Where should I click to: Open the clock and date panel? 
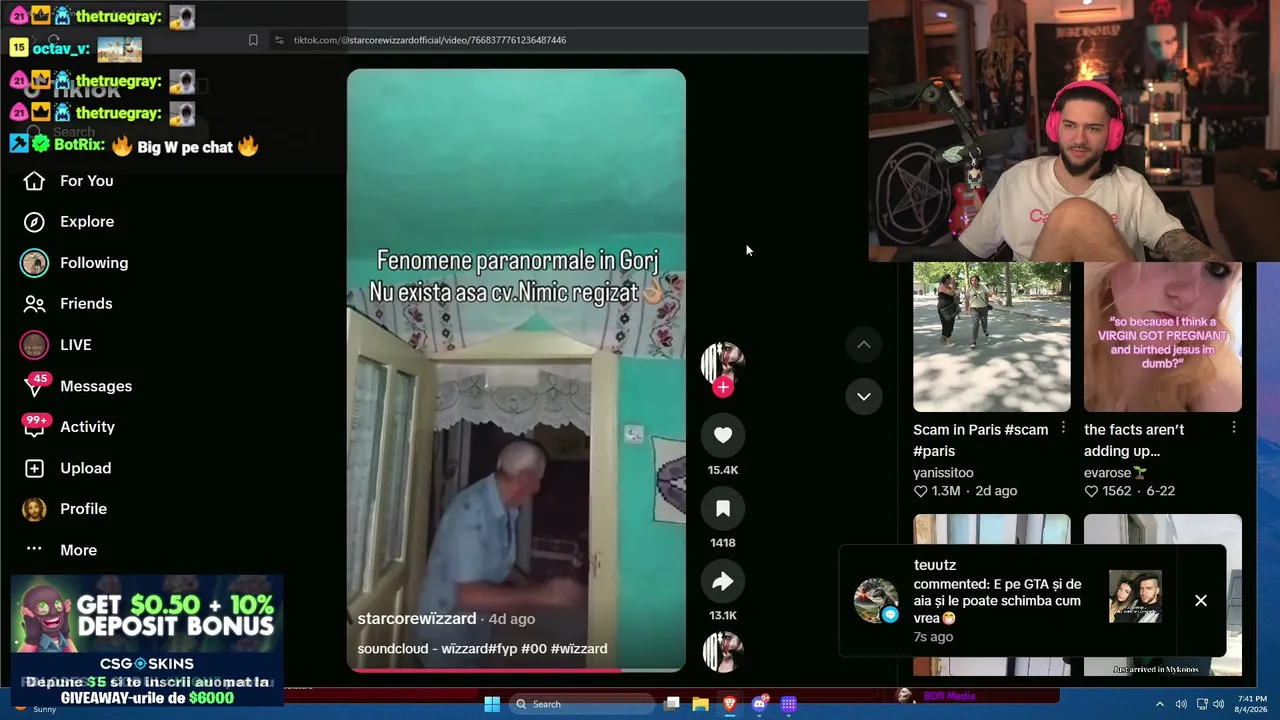1251,704
